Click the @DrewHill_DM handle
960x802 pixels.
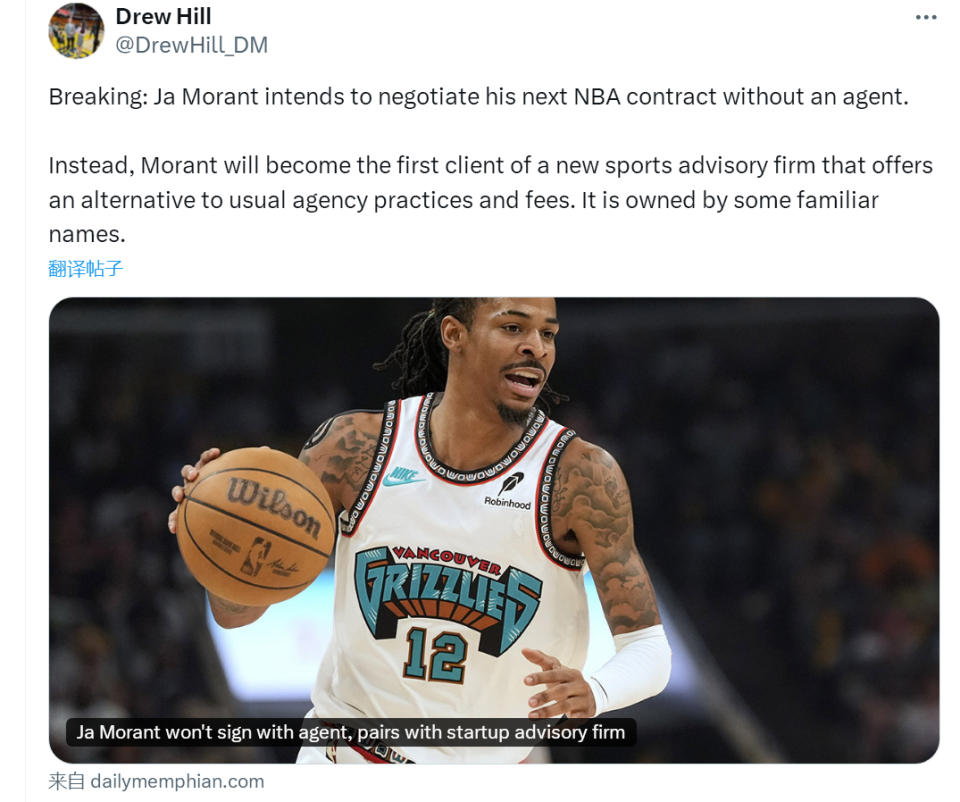pyautogui.click(x=192, y=45)
